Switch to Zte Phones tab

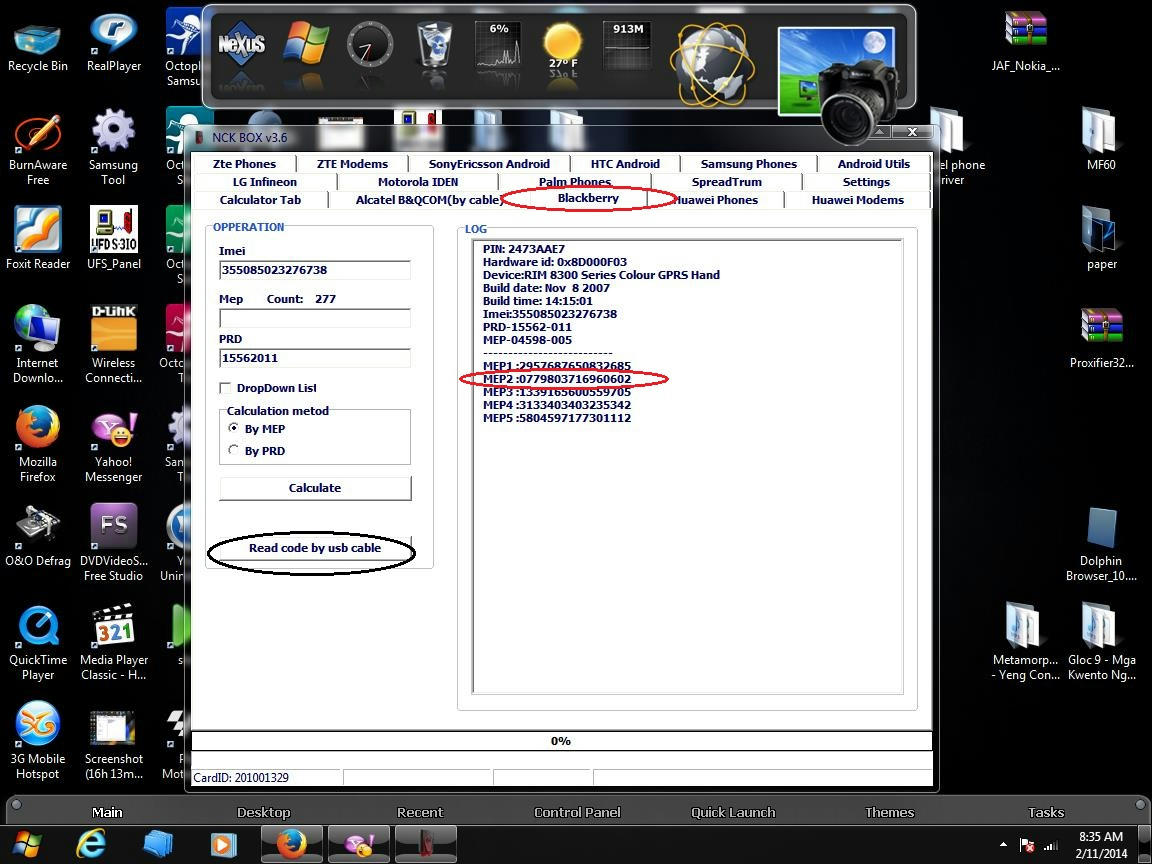click(x=244, y=164)
